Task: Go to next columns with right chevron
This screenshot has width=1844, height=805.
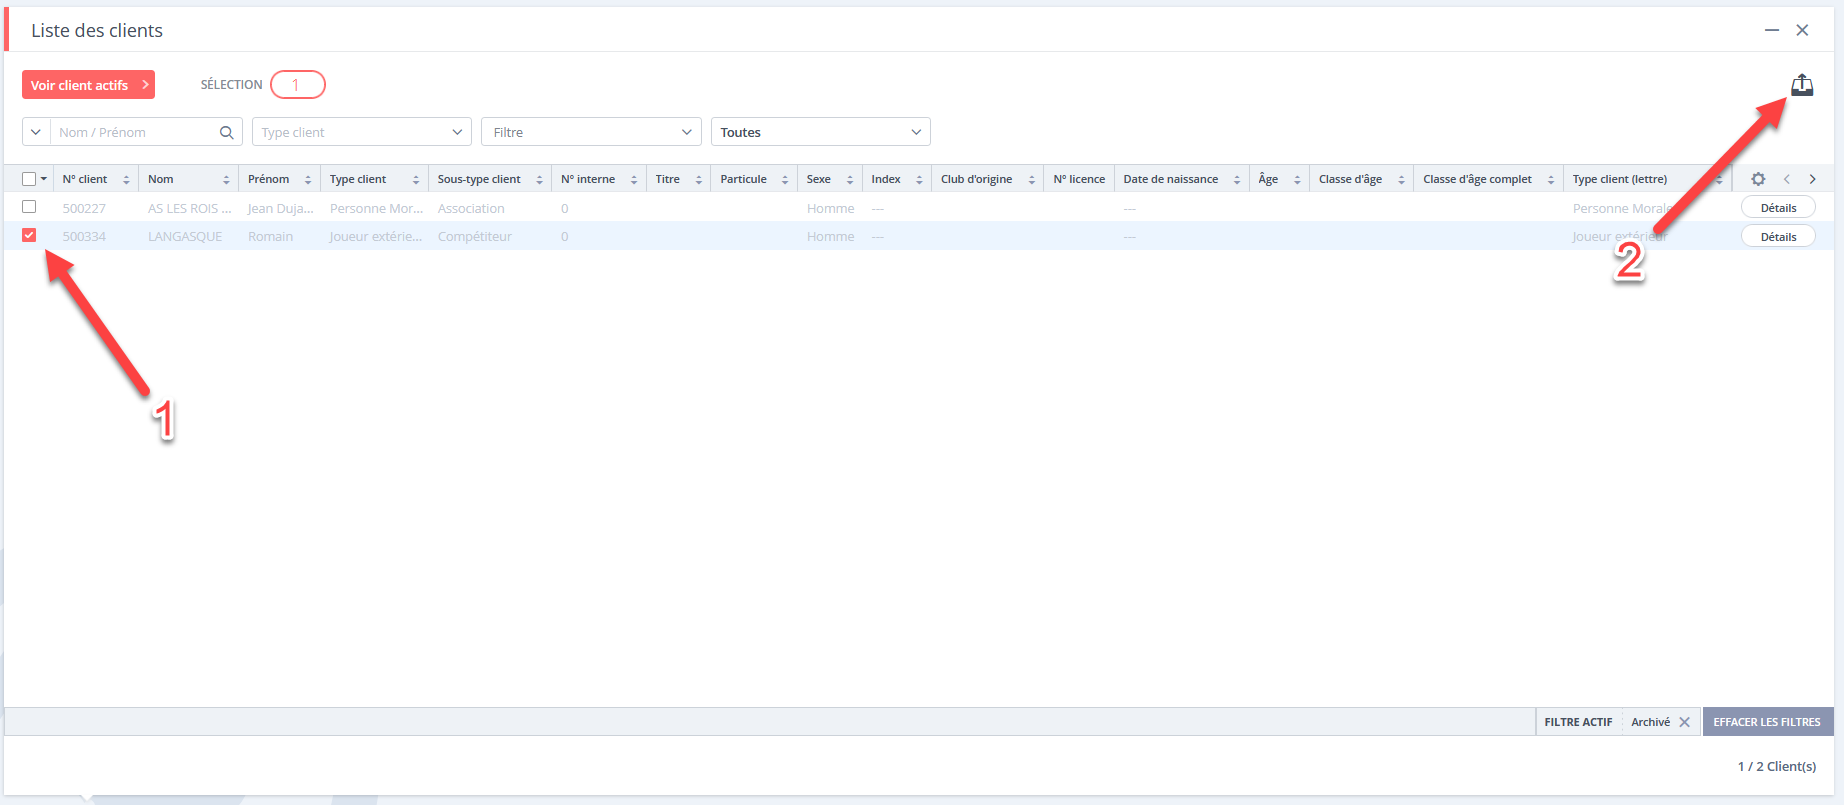Action: 1812,179
